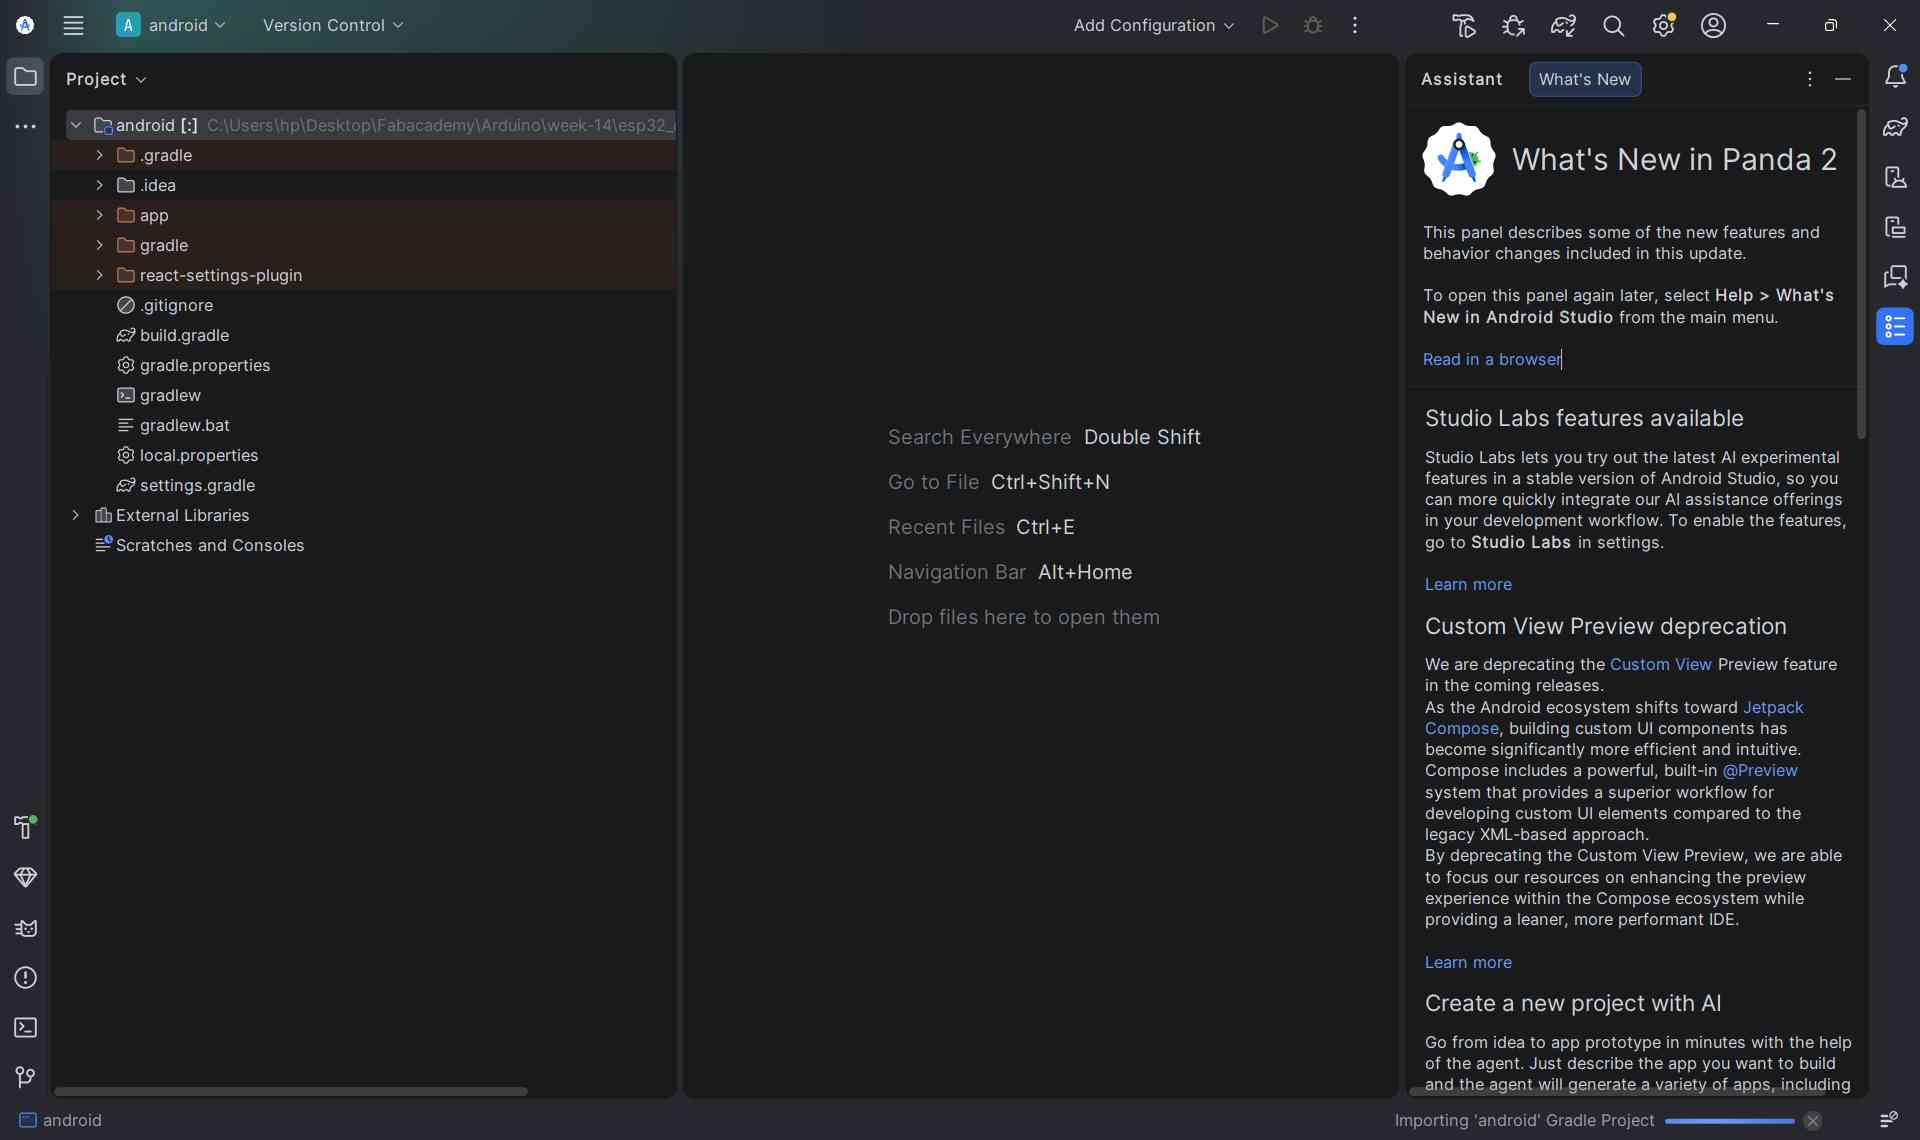Expand the app folder
Viewport: 1920px width, 1140px height.
click(x=99, y=215)
